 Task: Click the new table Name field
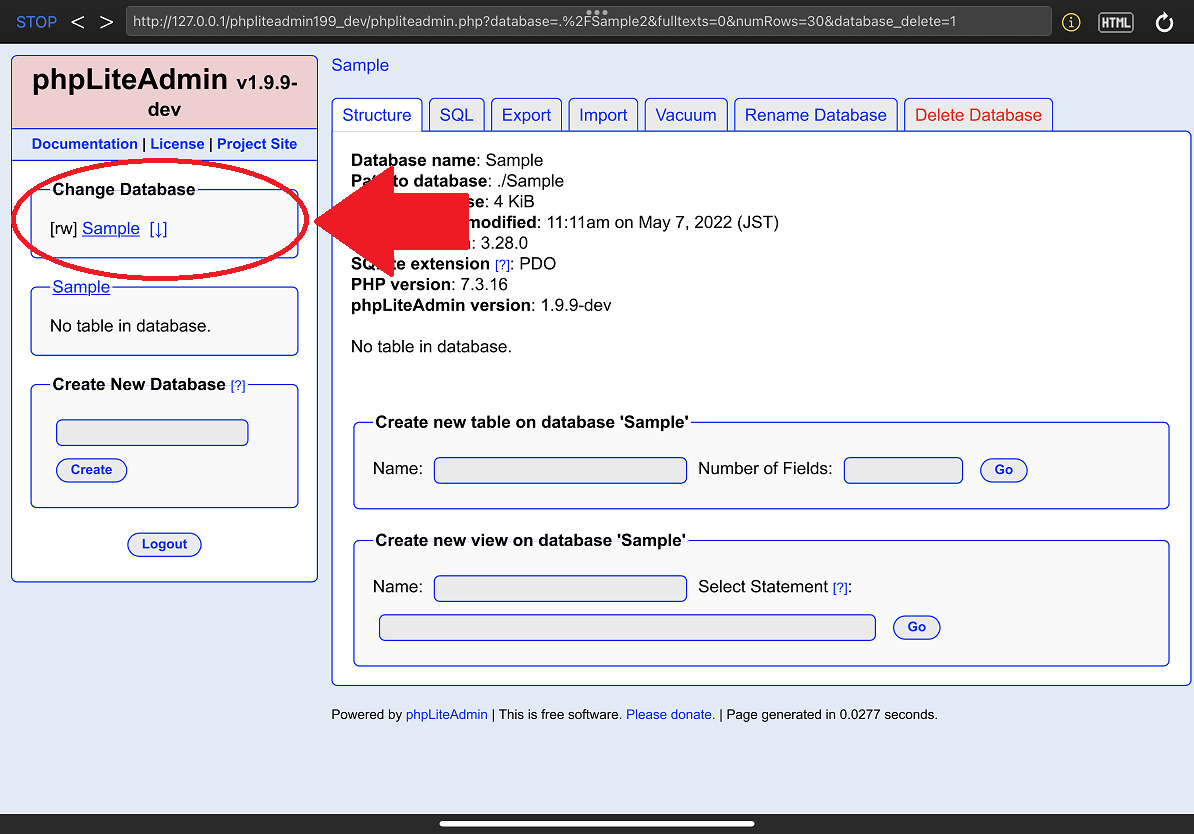[560, 470]
